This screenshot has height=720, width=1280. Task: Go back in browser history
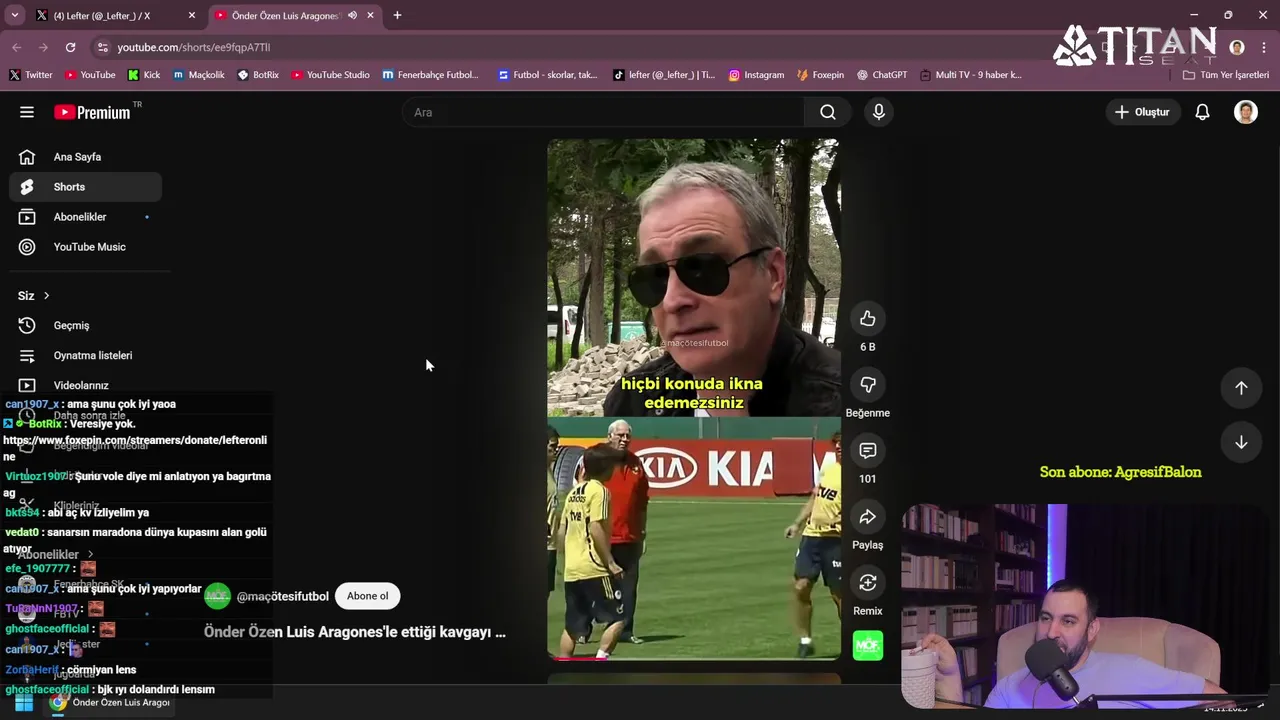(17, 47)
